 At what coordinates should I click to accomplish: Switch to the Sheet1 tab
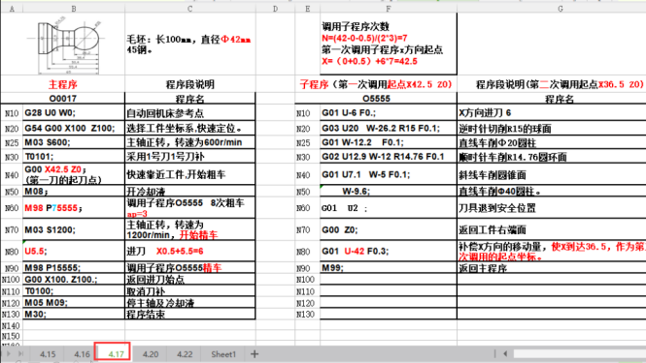click(x=223, y=354)
